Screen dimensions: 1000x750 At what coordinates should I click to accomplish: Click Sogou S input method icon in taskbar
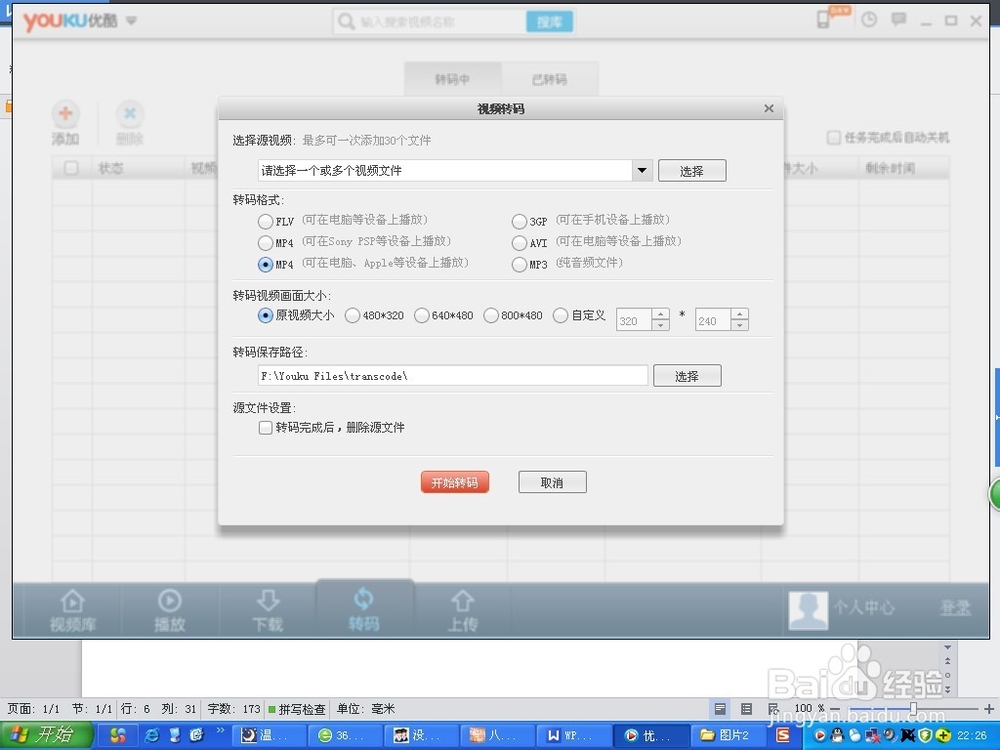click(x=783, y=735)
